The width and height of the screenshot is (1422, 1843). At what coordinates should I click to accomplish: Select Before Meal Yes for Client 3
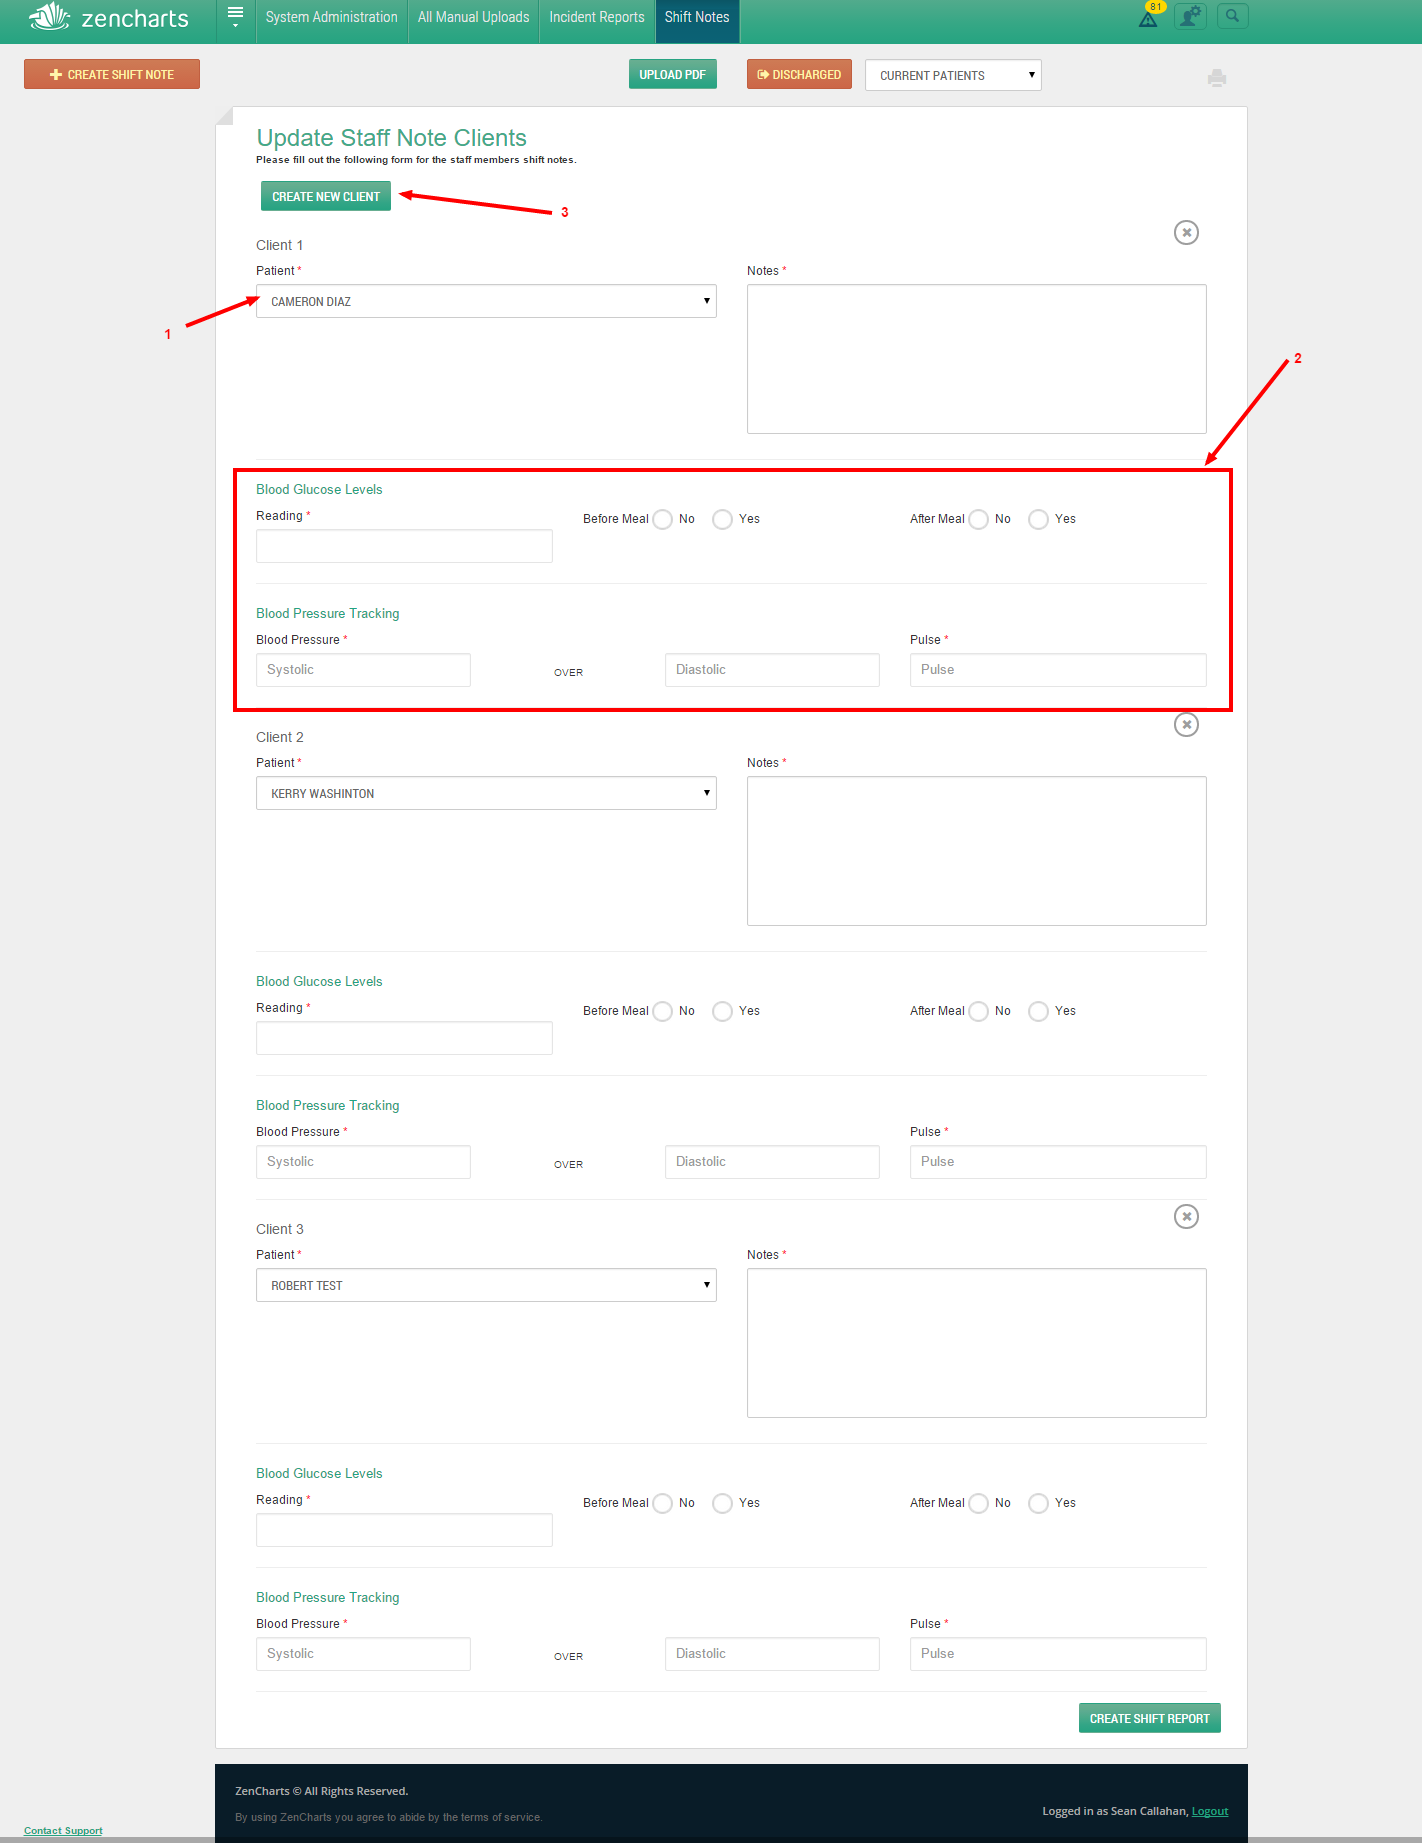[x=723, y=1503]
